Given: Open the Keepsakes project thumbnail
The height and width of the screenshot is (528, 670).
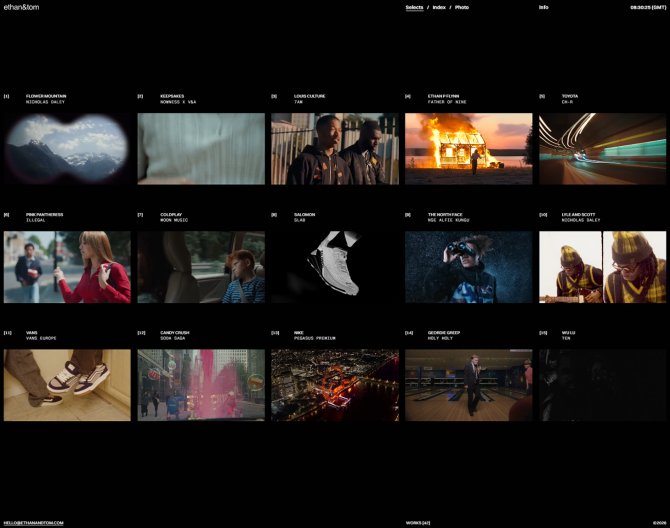Looking at the screenshot, I should (x=201, y=148).
